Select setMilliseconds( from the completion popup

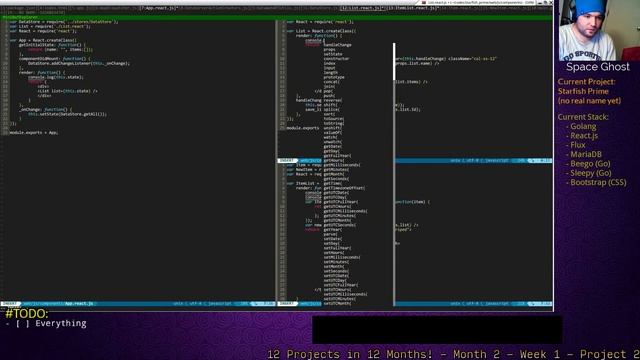(x=342, y=257)
